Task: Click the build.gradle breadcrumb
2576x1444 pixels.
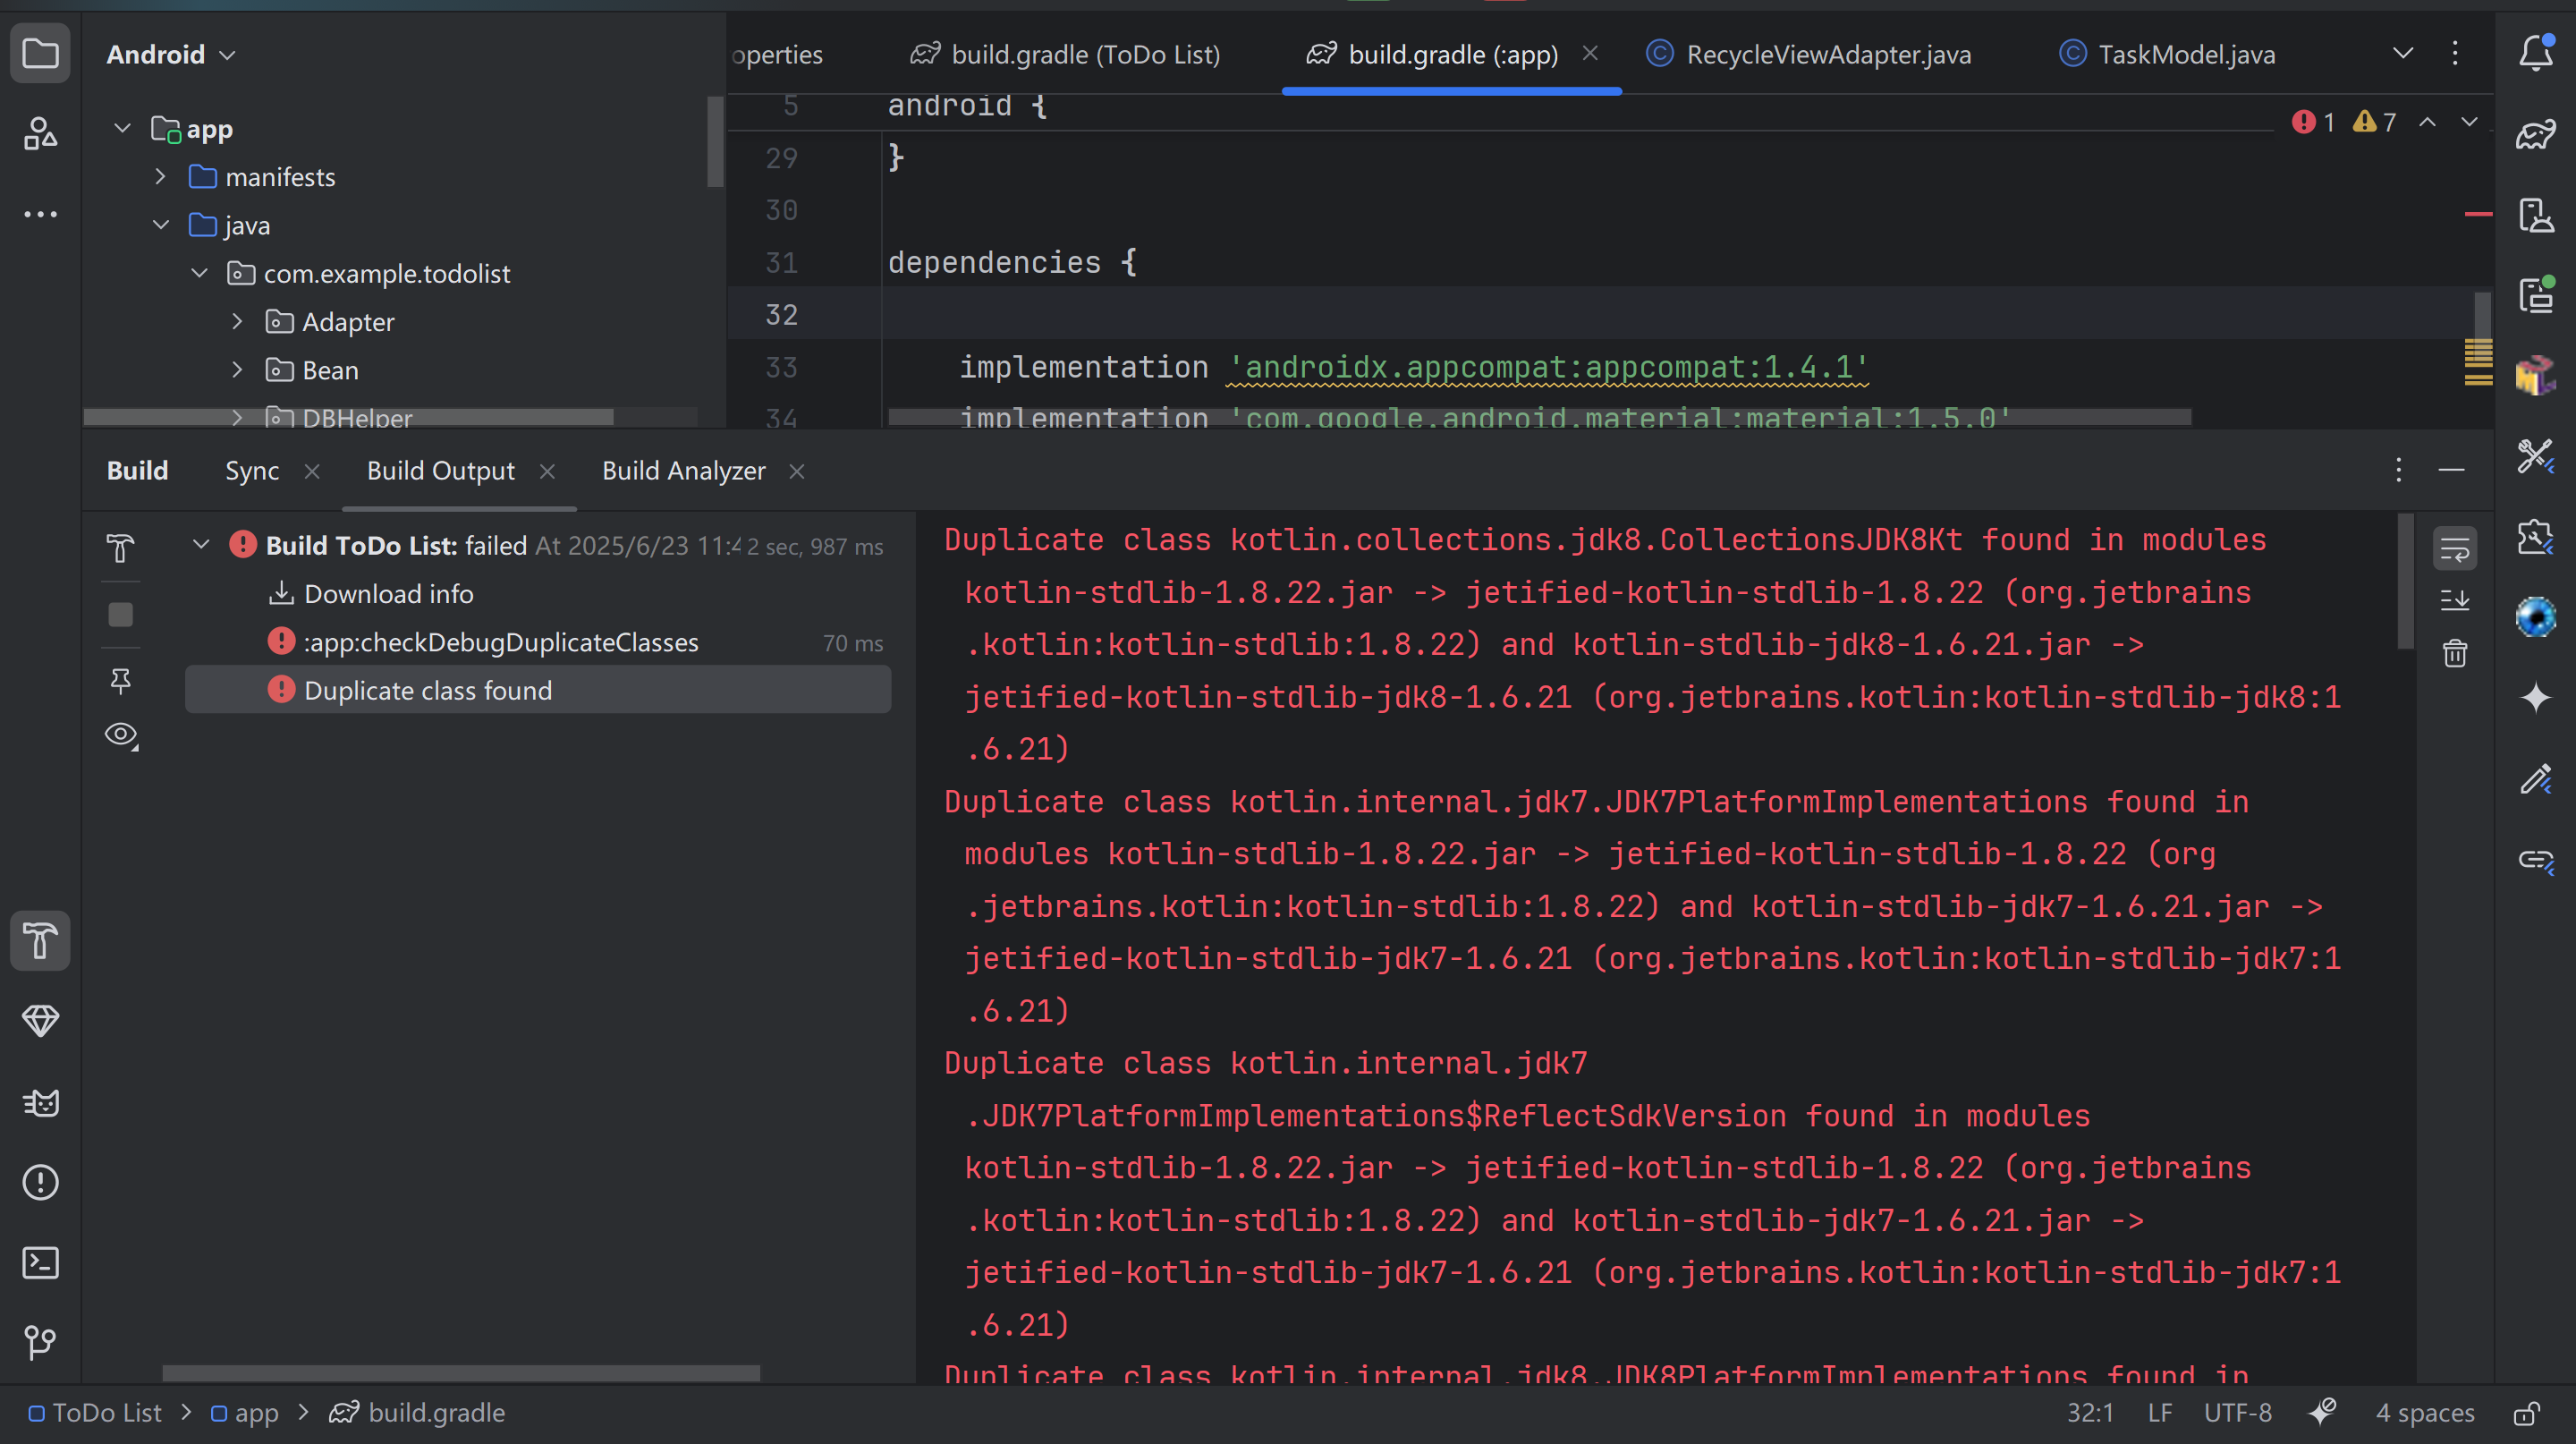Action: pyautogui.click(x=436, y=1412)
